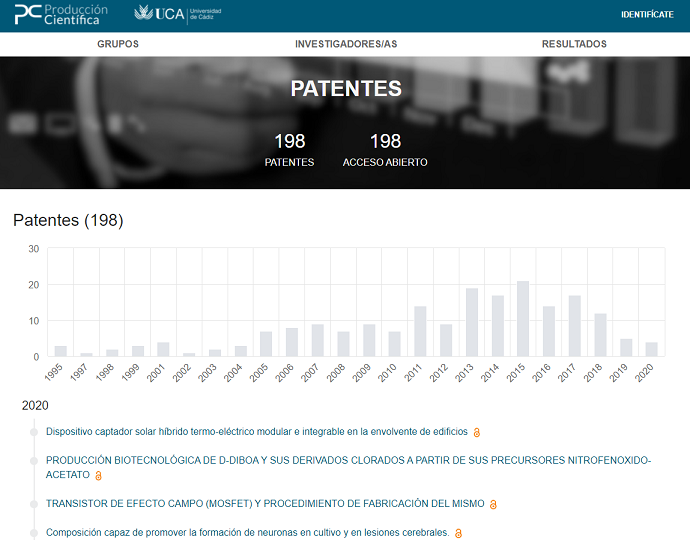The width and height of the screenshot is (690, 552).
Task: Click the 2004 axis label
Action: point(233,373)
